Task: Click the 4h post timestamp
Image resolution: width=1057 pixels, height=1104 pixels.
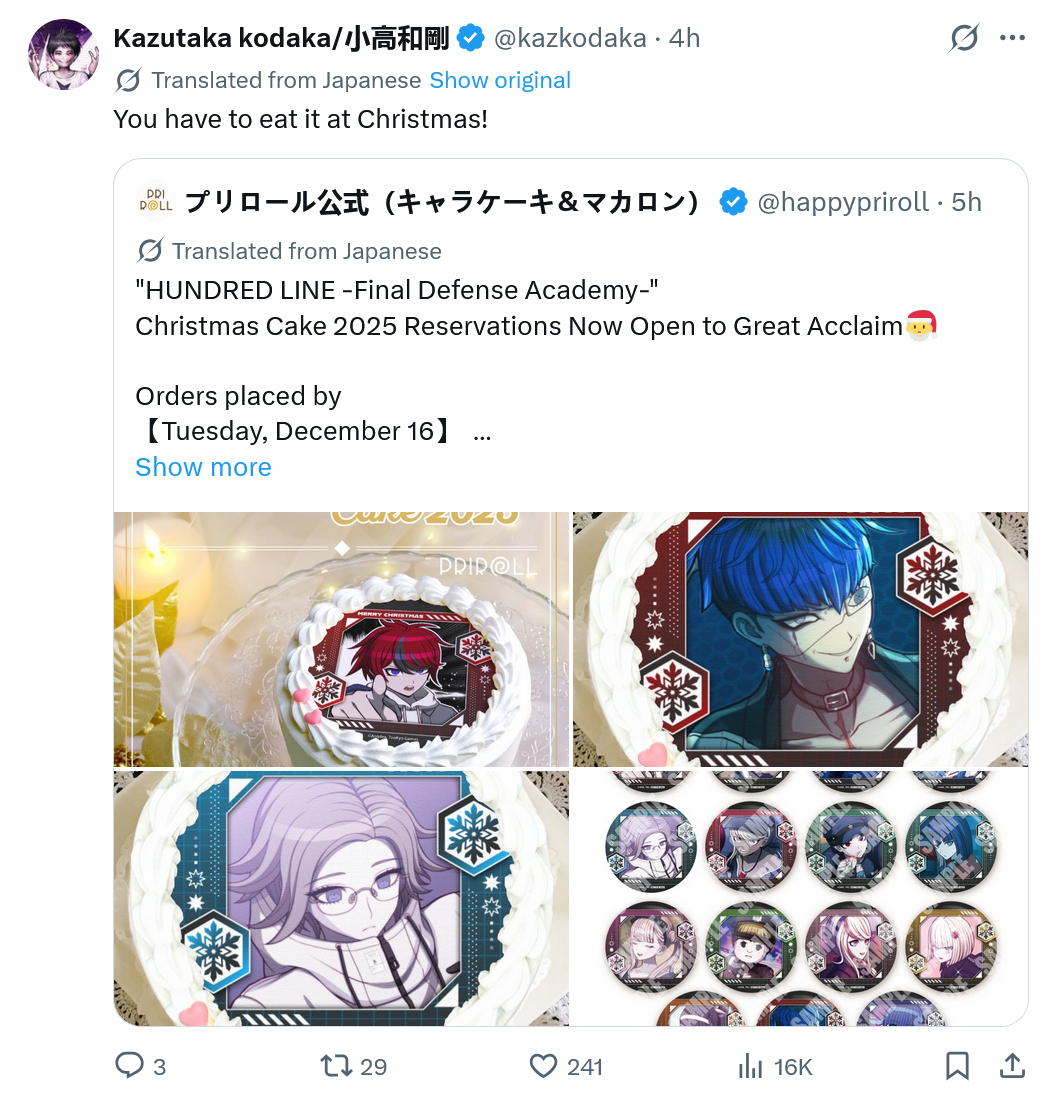Action: (684, 38)
